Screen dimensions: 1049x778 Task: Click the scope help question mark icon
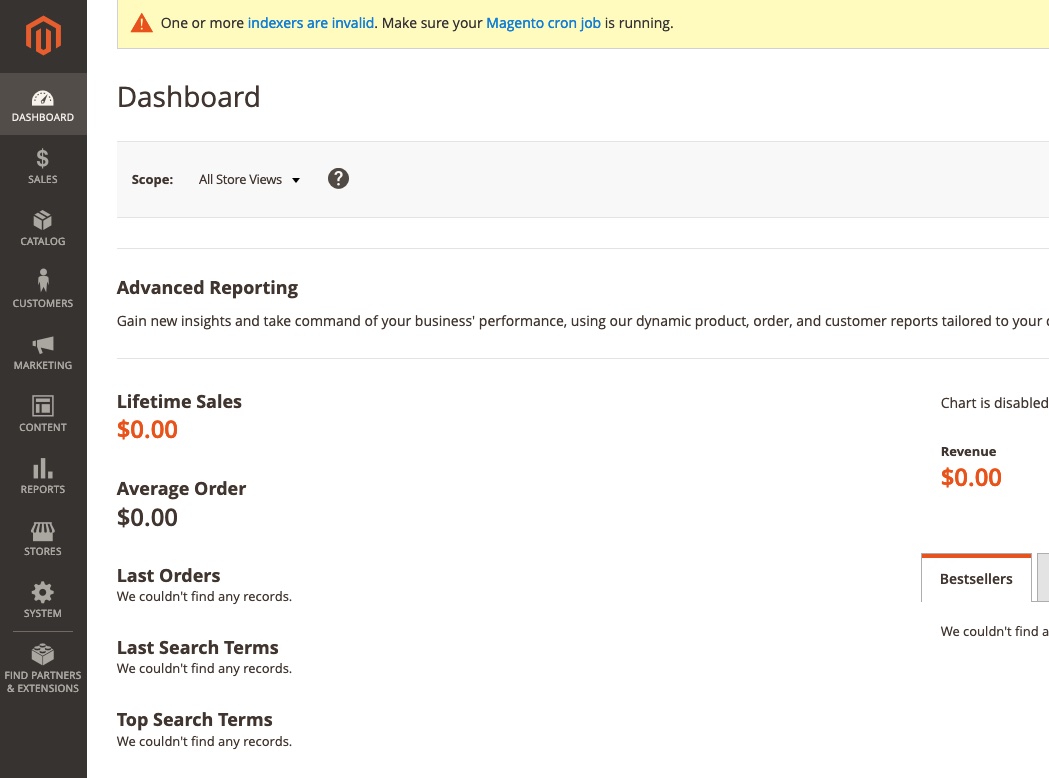click(338, 178)
